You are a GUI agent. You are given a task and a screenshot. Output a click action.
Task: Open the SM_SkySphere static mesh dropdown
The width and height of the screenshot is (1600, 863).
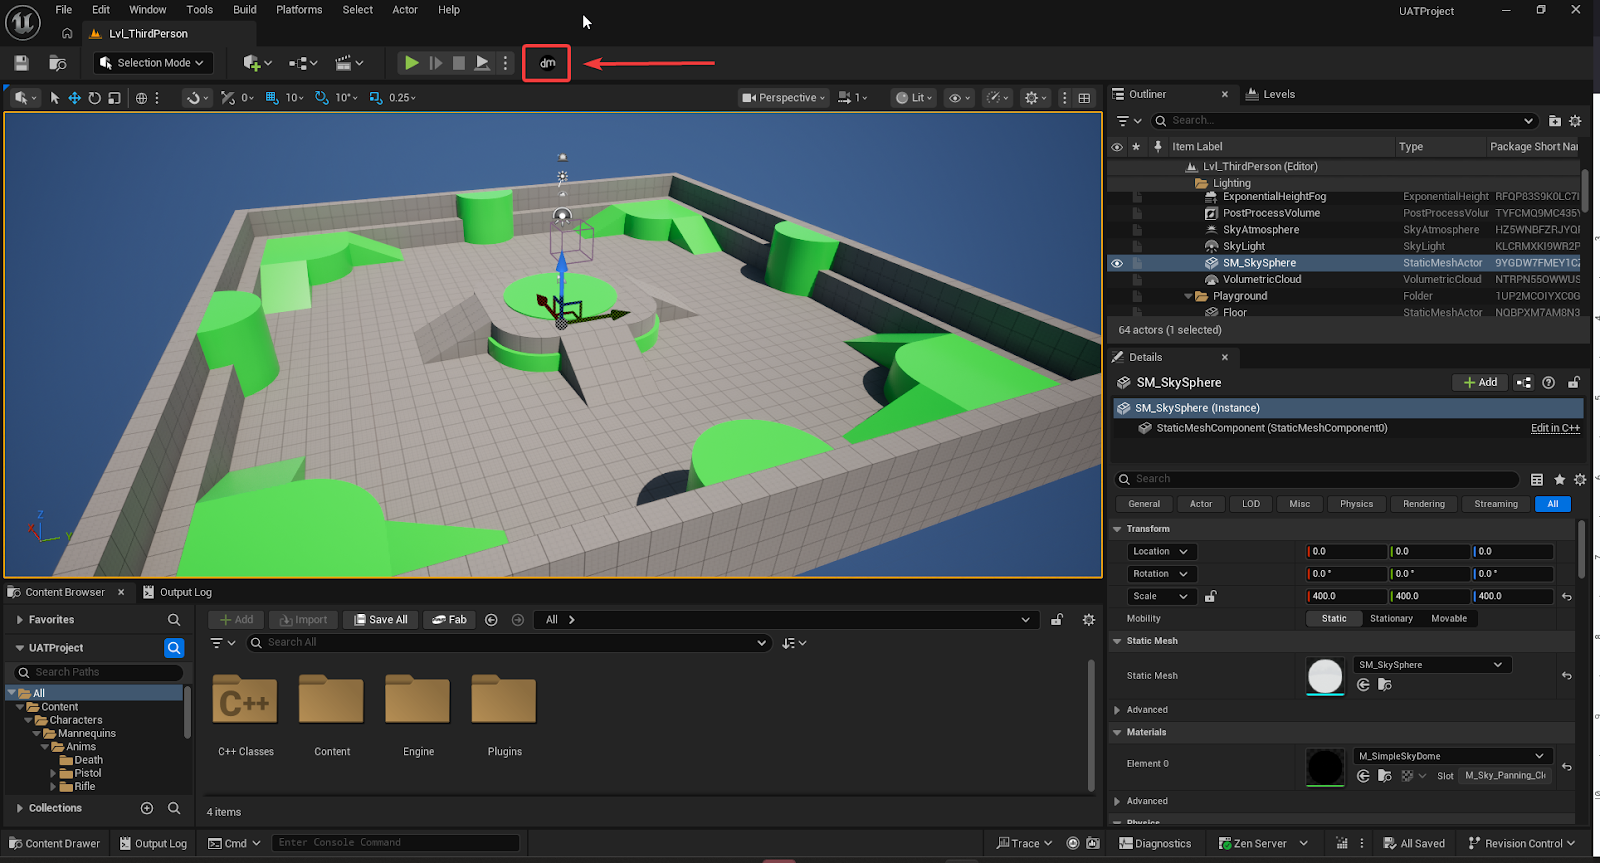[x=1433, y=665]
